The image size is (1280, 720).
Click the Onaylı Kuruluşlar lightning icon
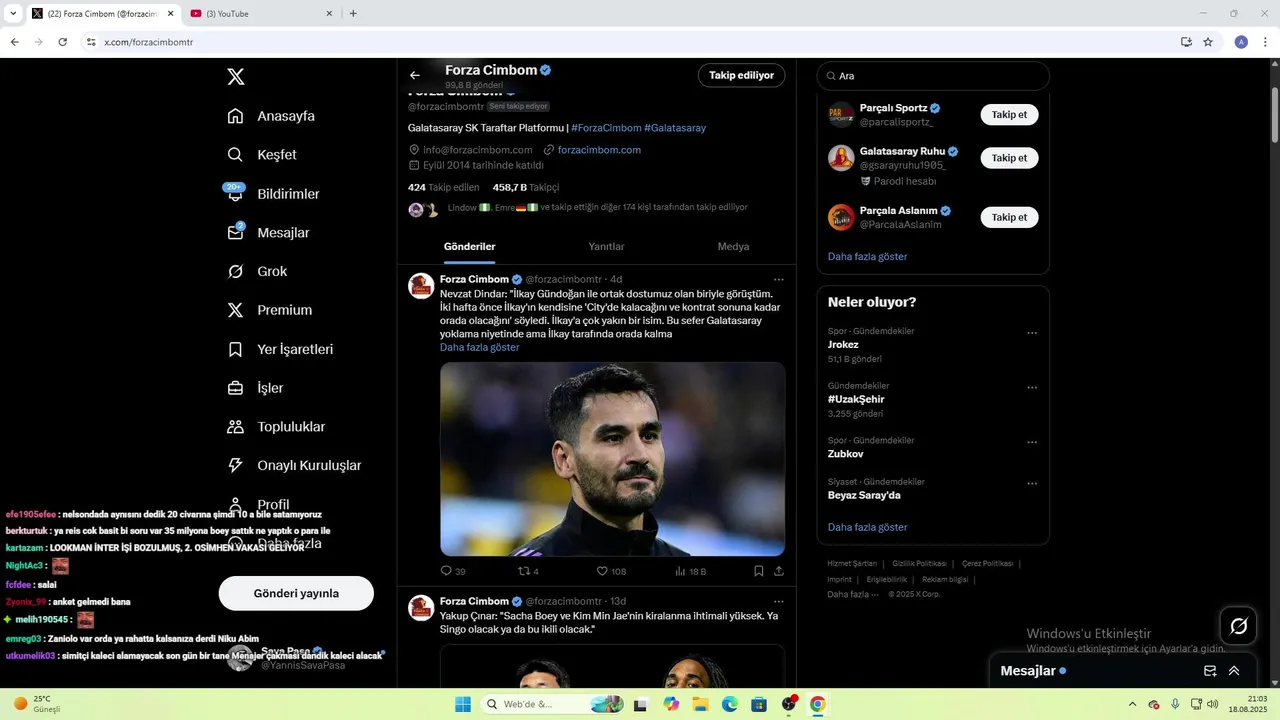(x=235, y=465)
